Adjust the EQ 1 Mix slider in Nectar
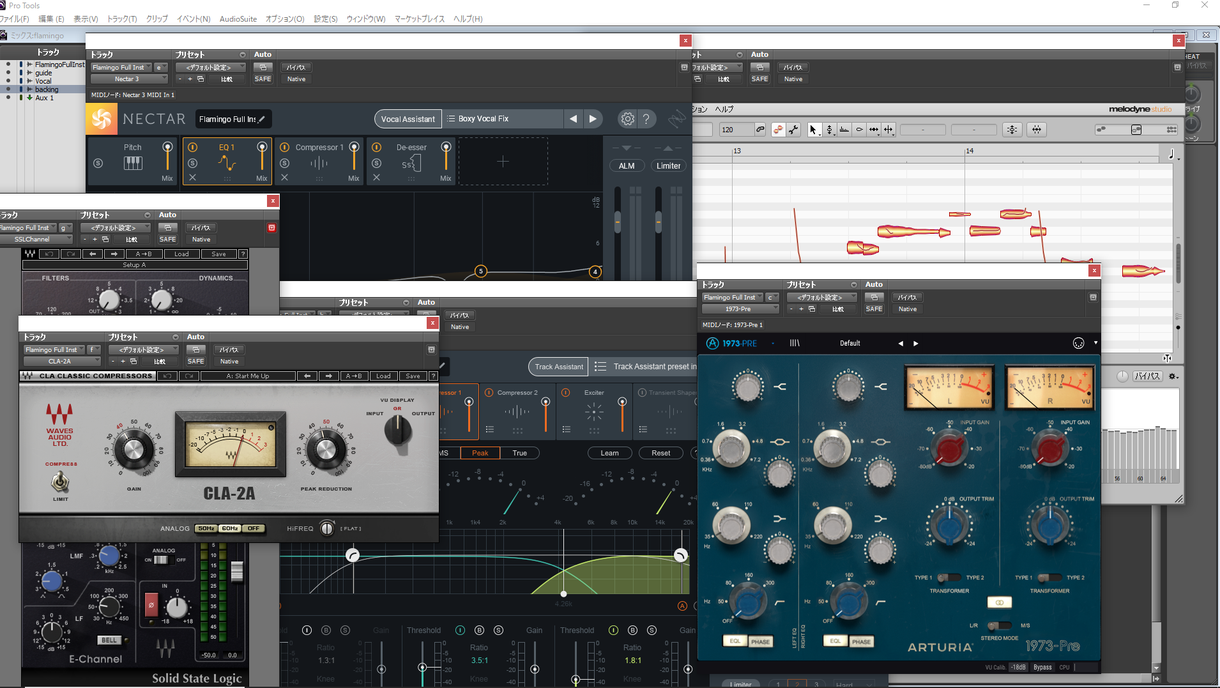The width and height of the screenshot is (1220, 688). pyautogui.click(x=262, y=157)
